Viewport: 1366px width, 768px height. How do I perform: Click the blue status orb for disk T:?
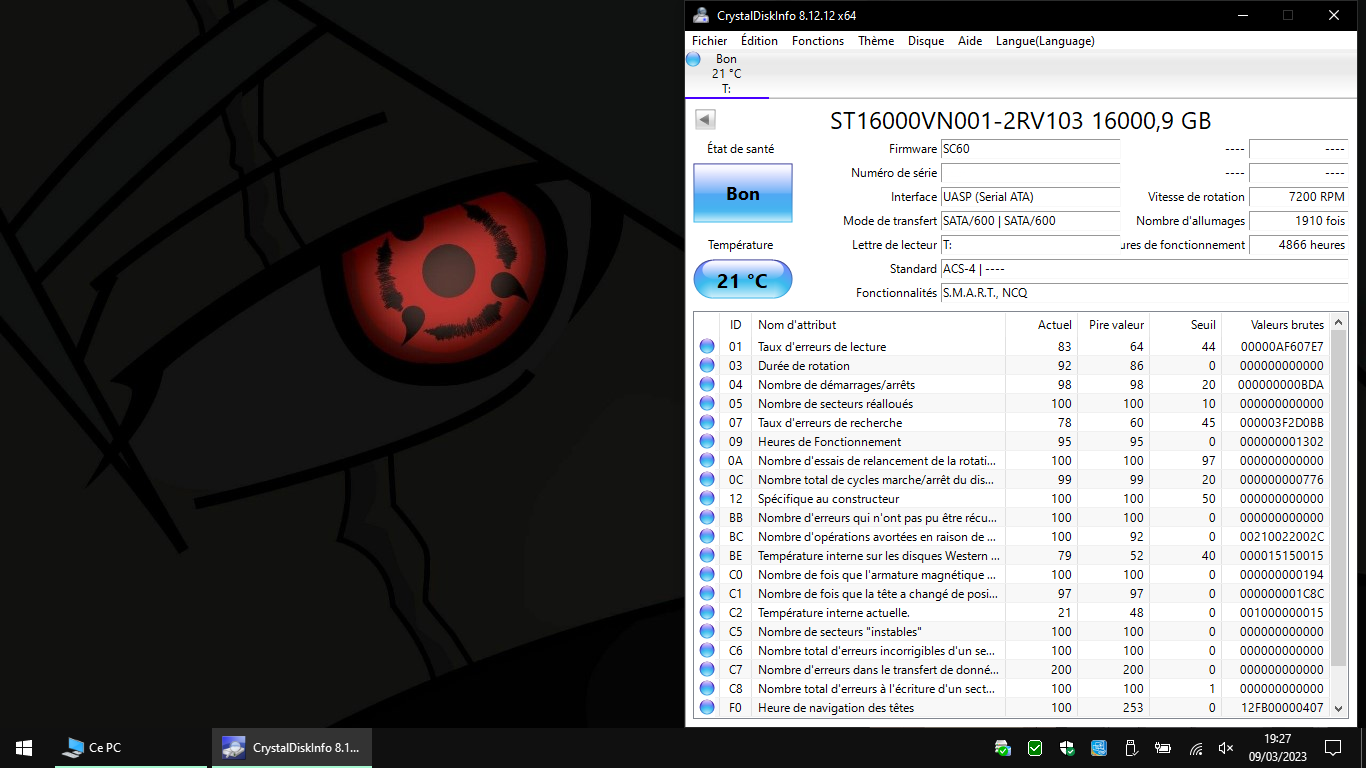point(693,60)
